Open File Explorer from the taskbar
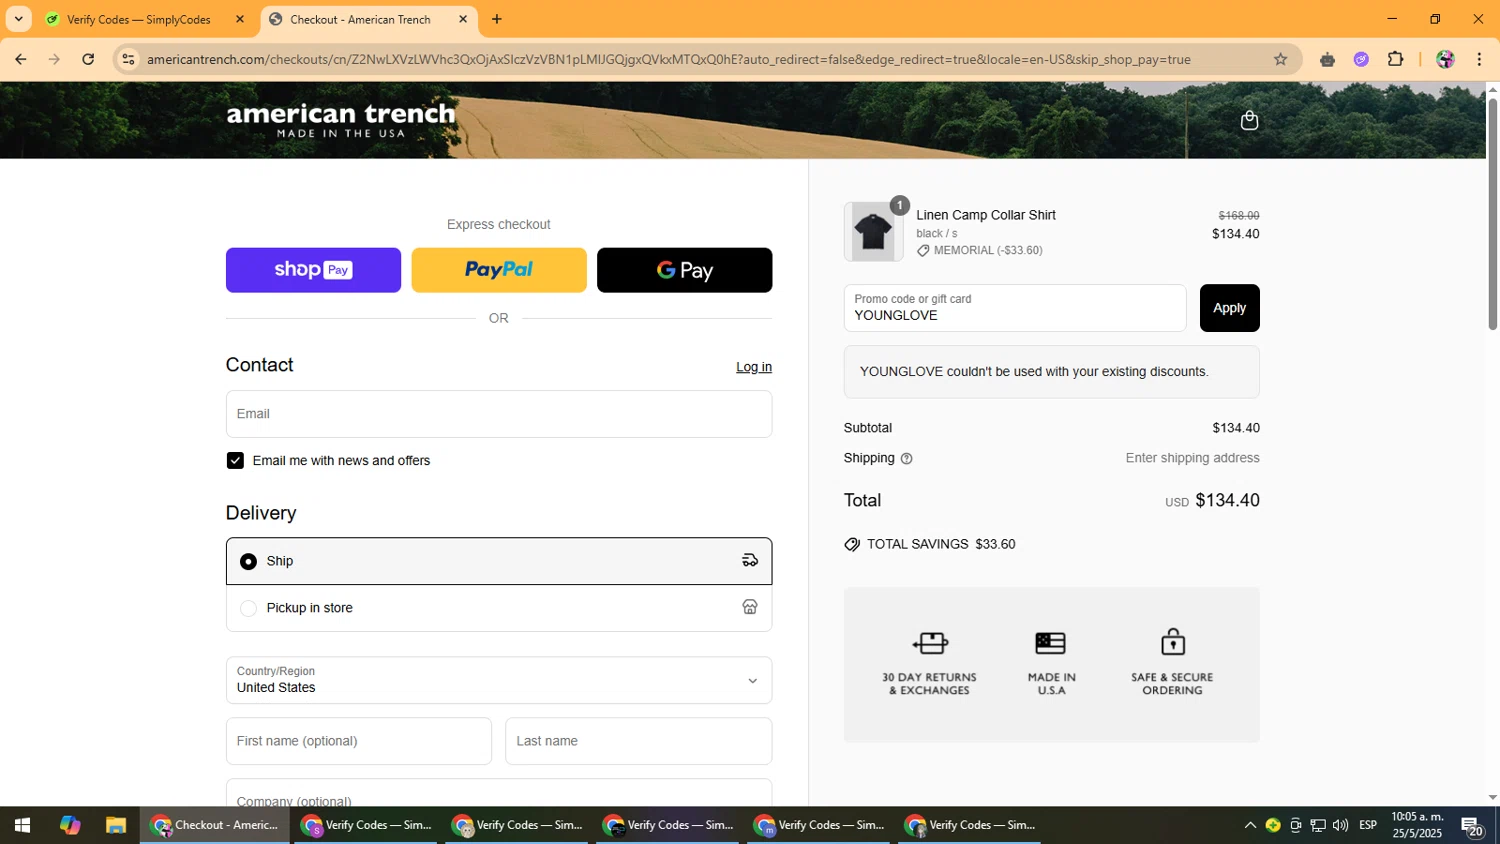Screen dimensions: 1500x844 [x=116, y=825]
